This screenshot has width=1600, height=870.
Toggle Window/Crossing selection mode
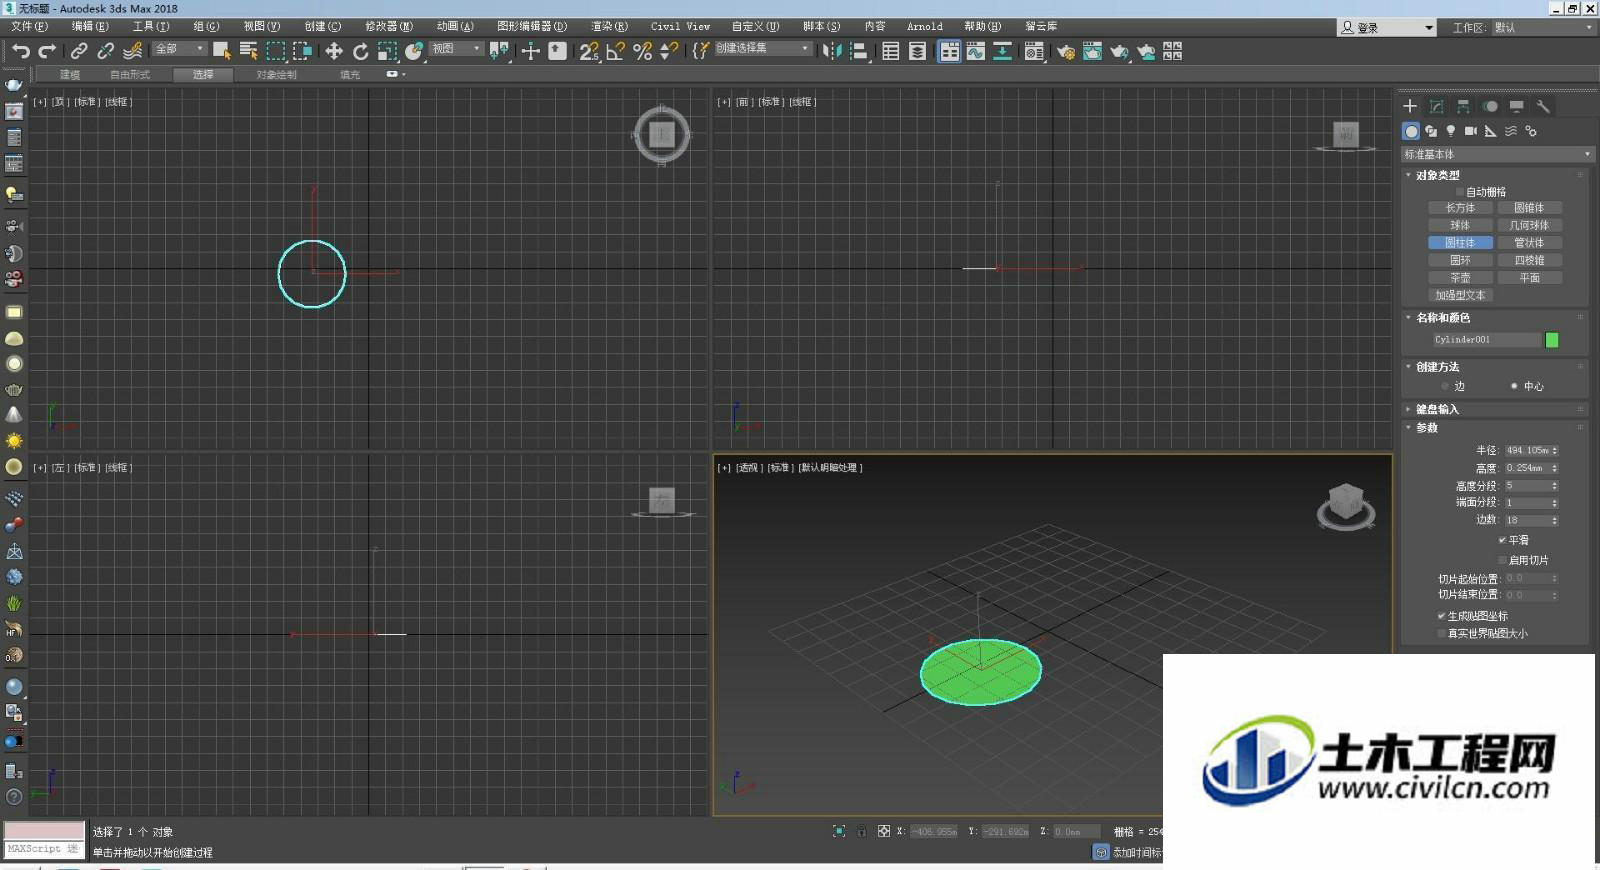302,51
